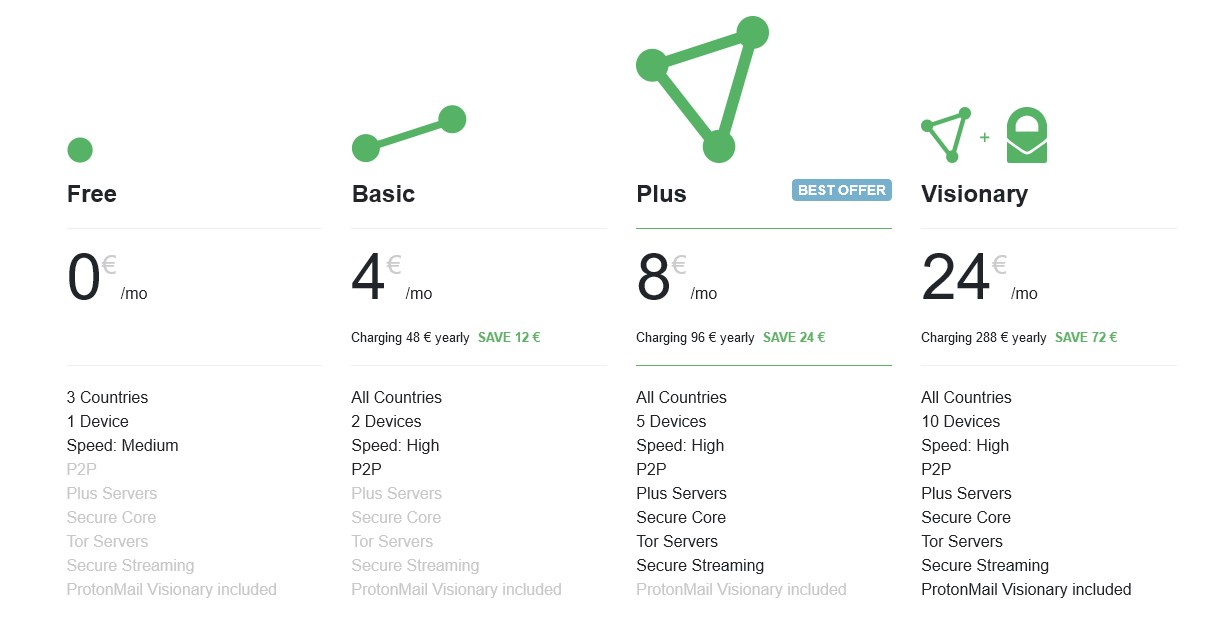
Task: Click the ProtonMail lock envelope icon
Action: coord(1026,135)
